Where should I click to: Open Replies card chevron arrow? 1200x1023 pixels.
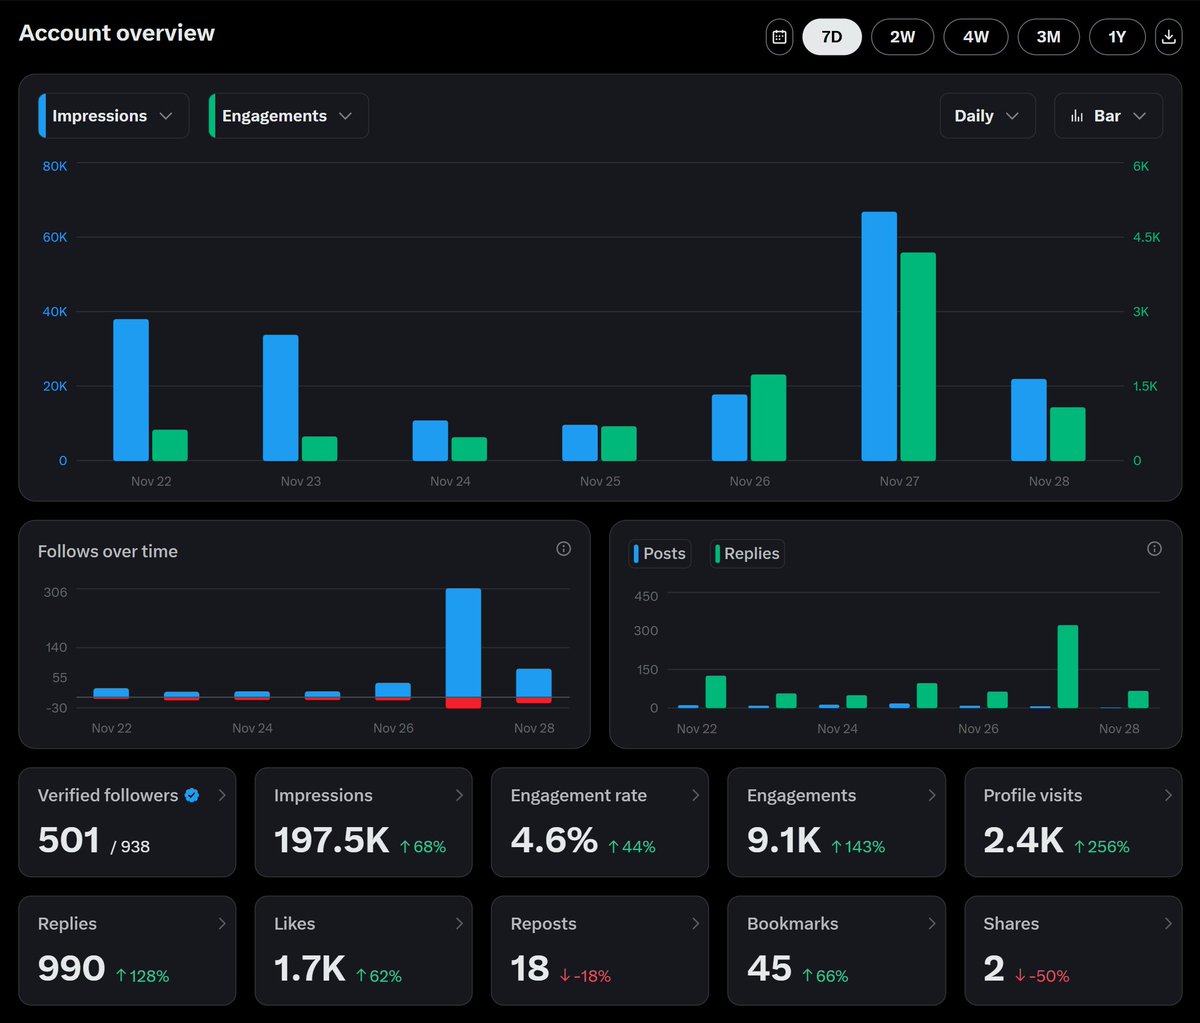[x=222, y=923]
